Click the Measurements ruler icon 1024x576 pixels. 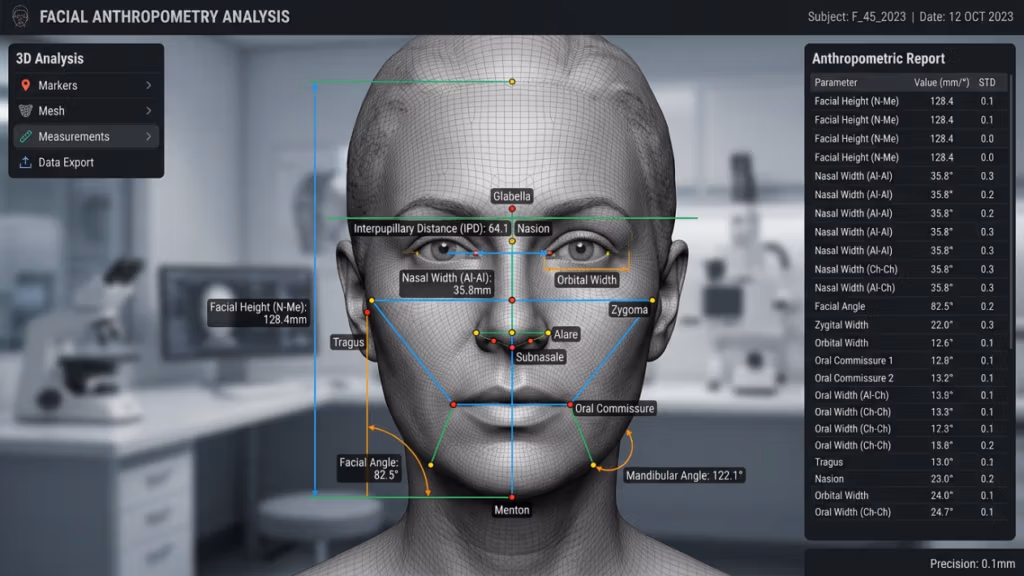(25, 136)
